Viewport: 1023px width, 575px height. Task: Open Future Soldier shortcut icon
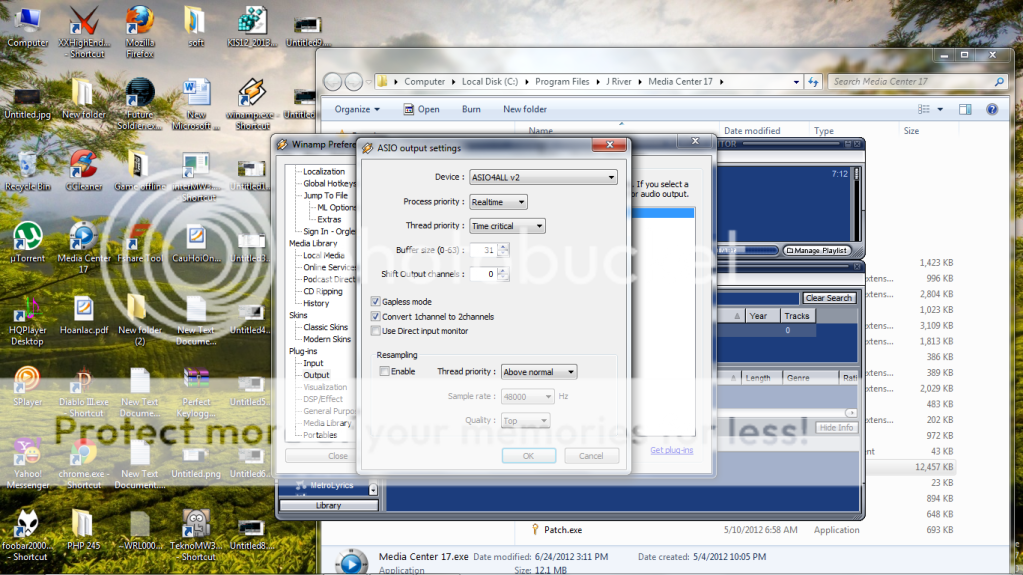[140, 103]
